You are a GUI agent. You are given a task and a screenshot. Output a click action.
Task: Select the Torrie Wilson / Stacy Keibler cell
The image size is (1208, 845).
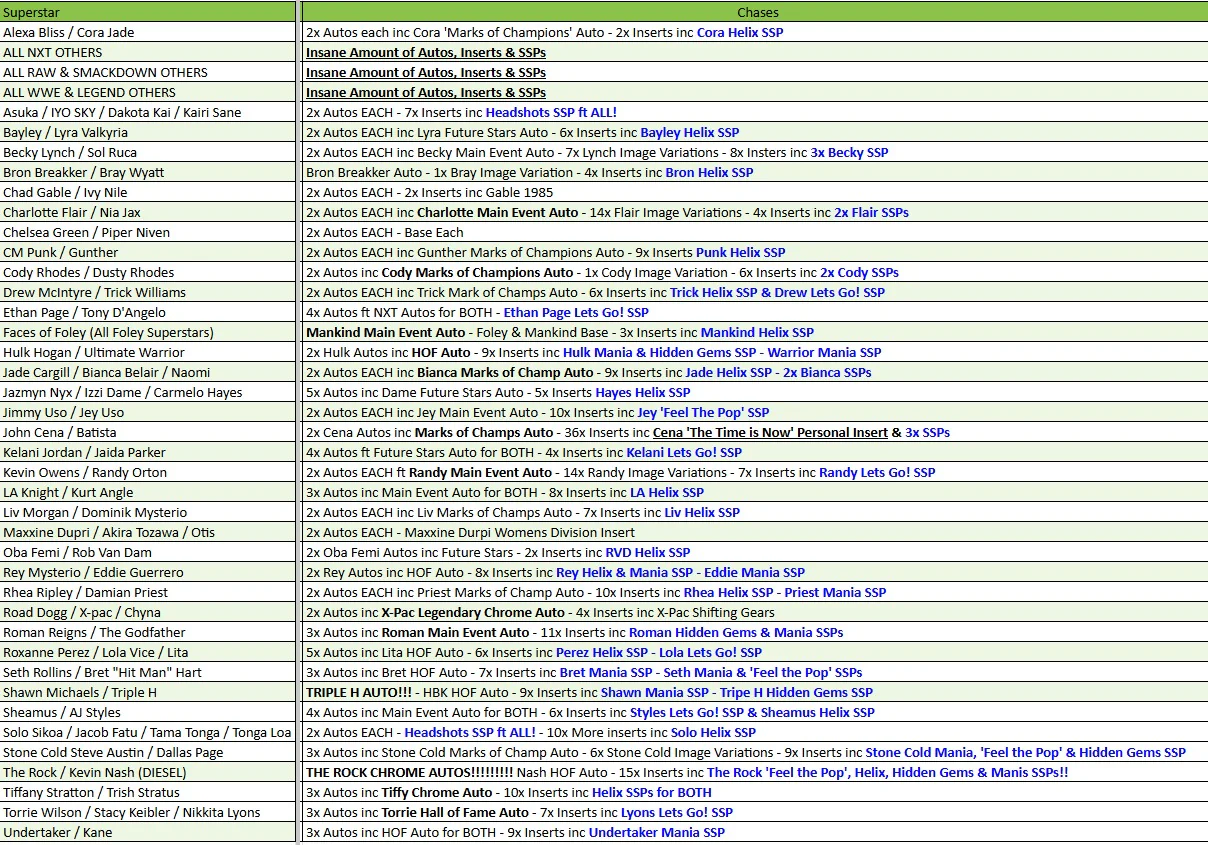point(148,812)
